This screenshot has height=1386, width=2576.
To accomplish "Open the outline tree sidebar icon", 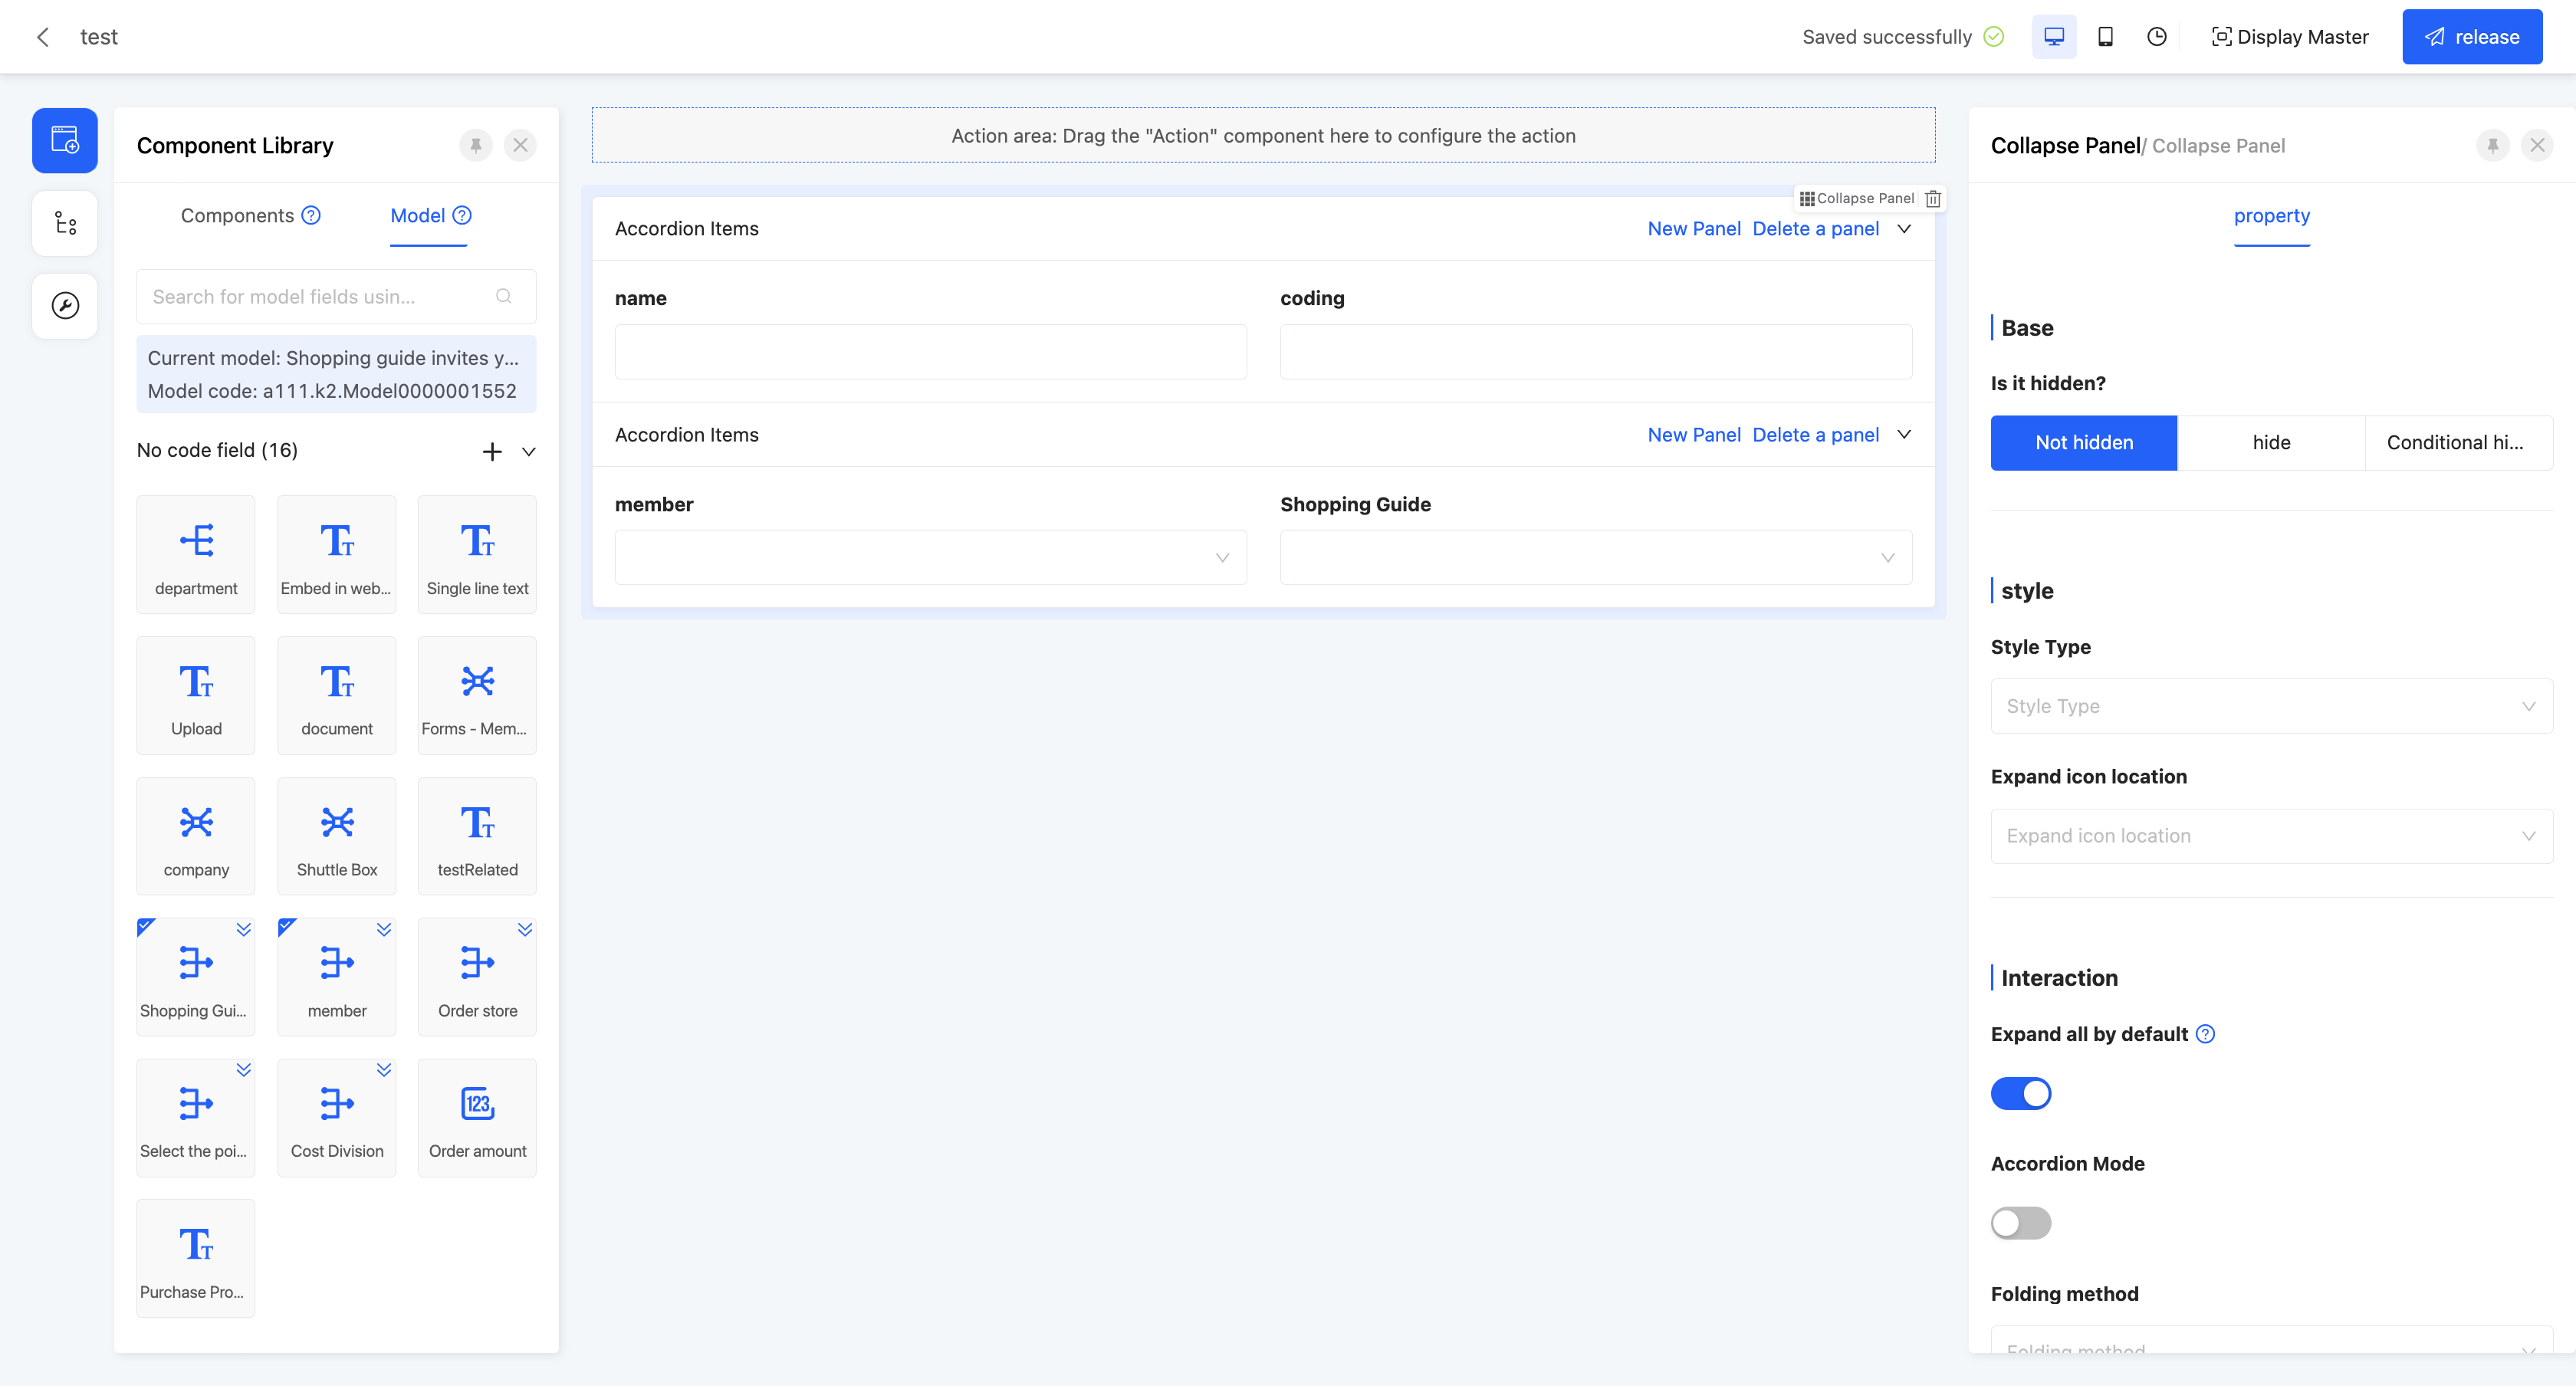I will (65, 223).
